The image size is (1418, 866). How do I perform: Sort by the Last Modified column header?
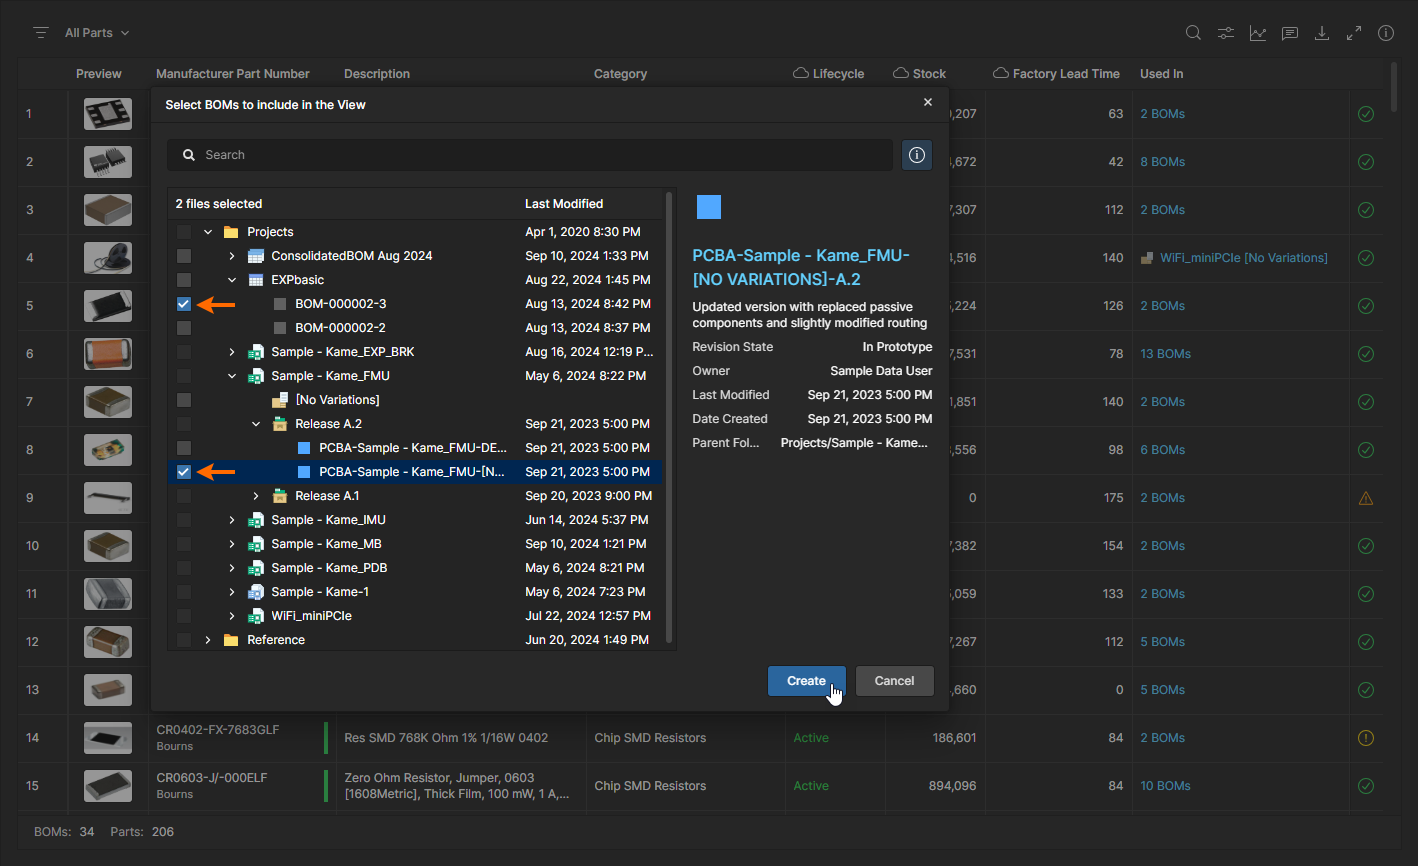[564, 204]
